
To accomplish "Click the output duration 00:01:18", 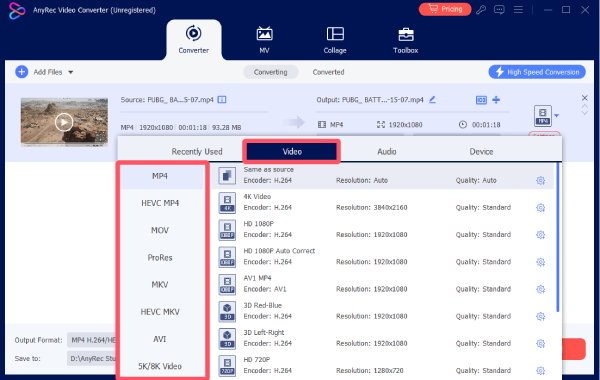I will pos(486,125).
